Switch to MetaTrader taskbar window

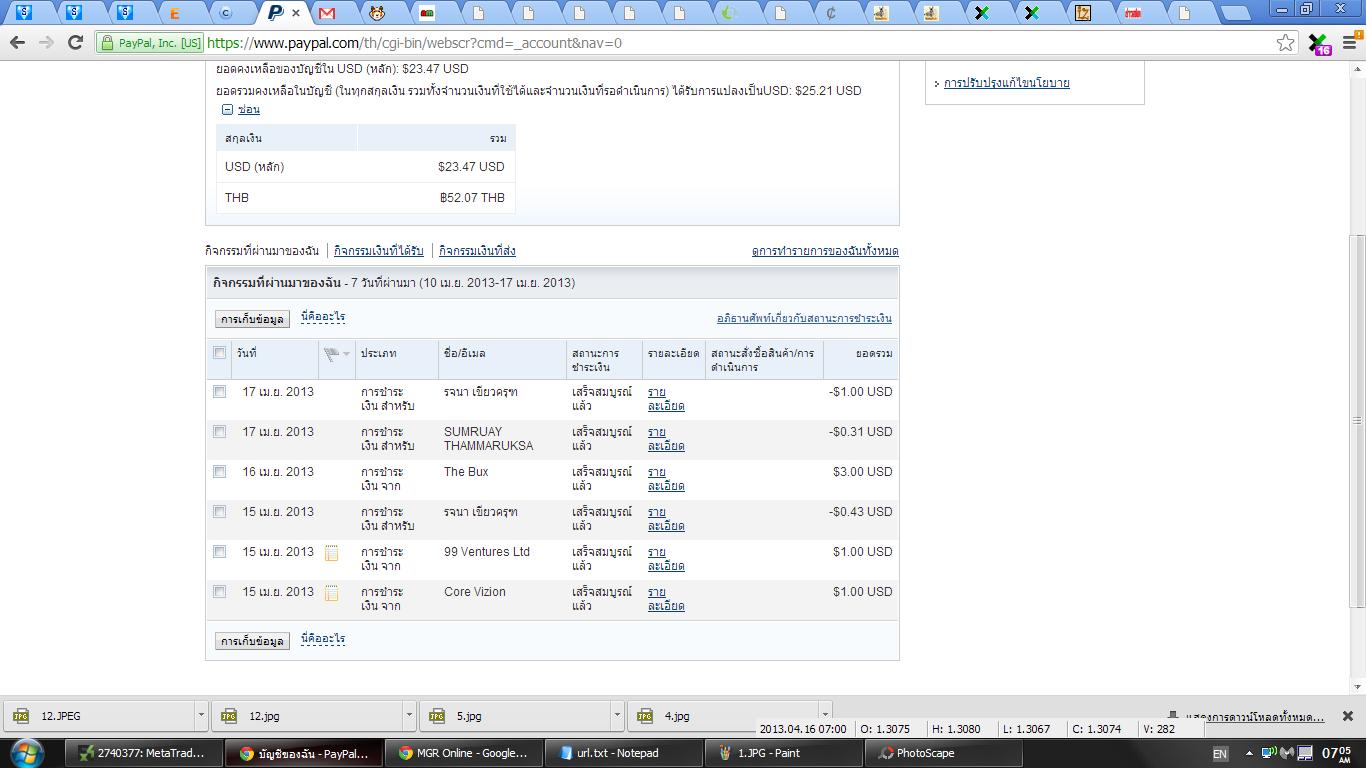pyautogui.click(x=142, y=753)
